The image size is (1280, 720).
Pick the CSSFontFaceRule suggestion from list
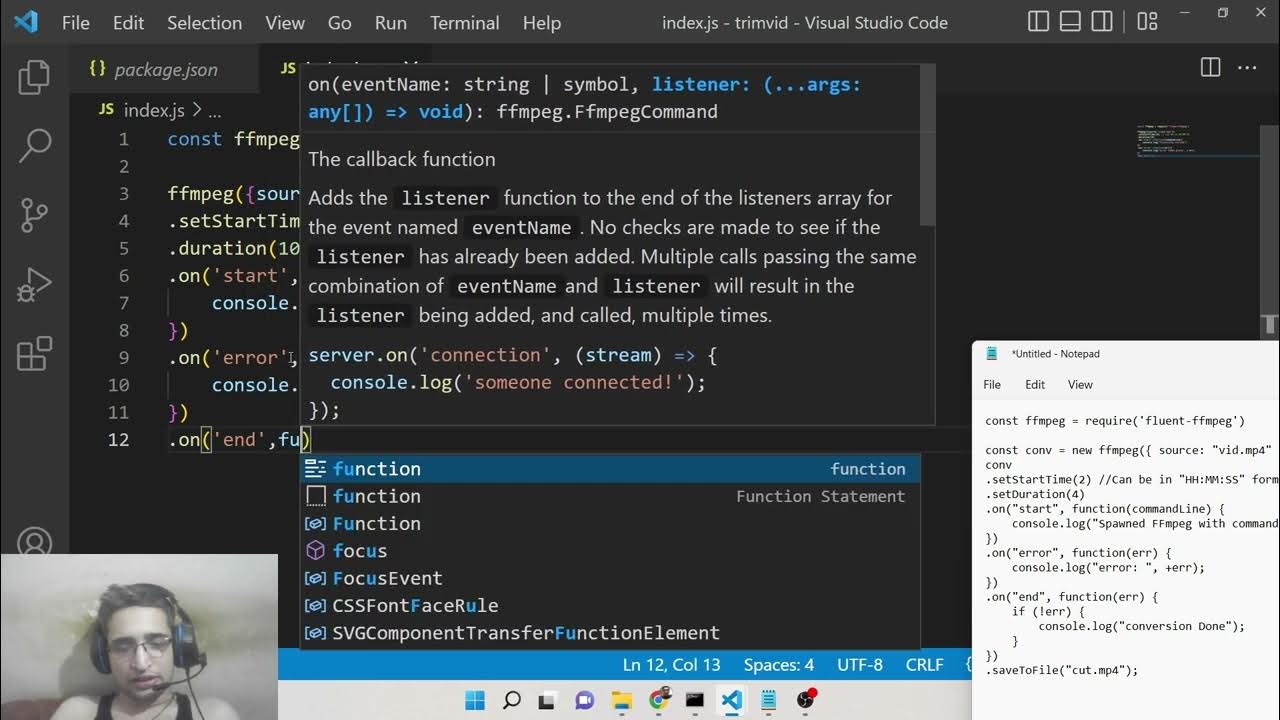415,606
